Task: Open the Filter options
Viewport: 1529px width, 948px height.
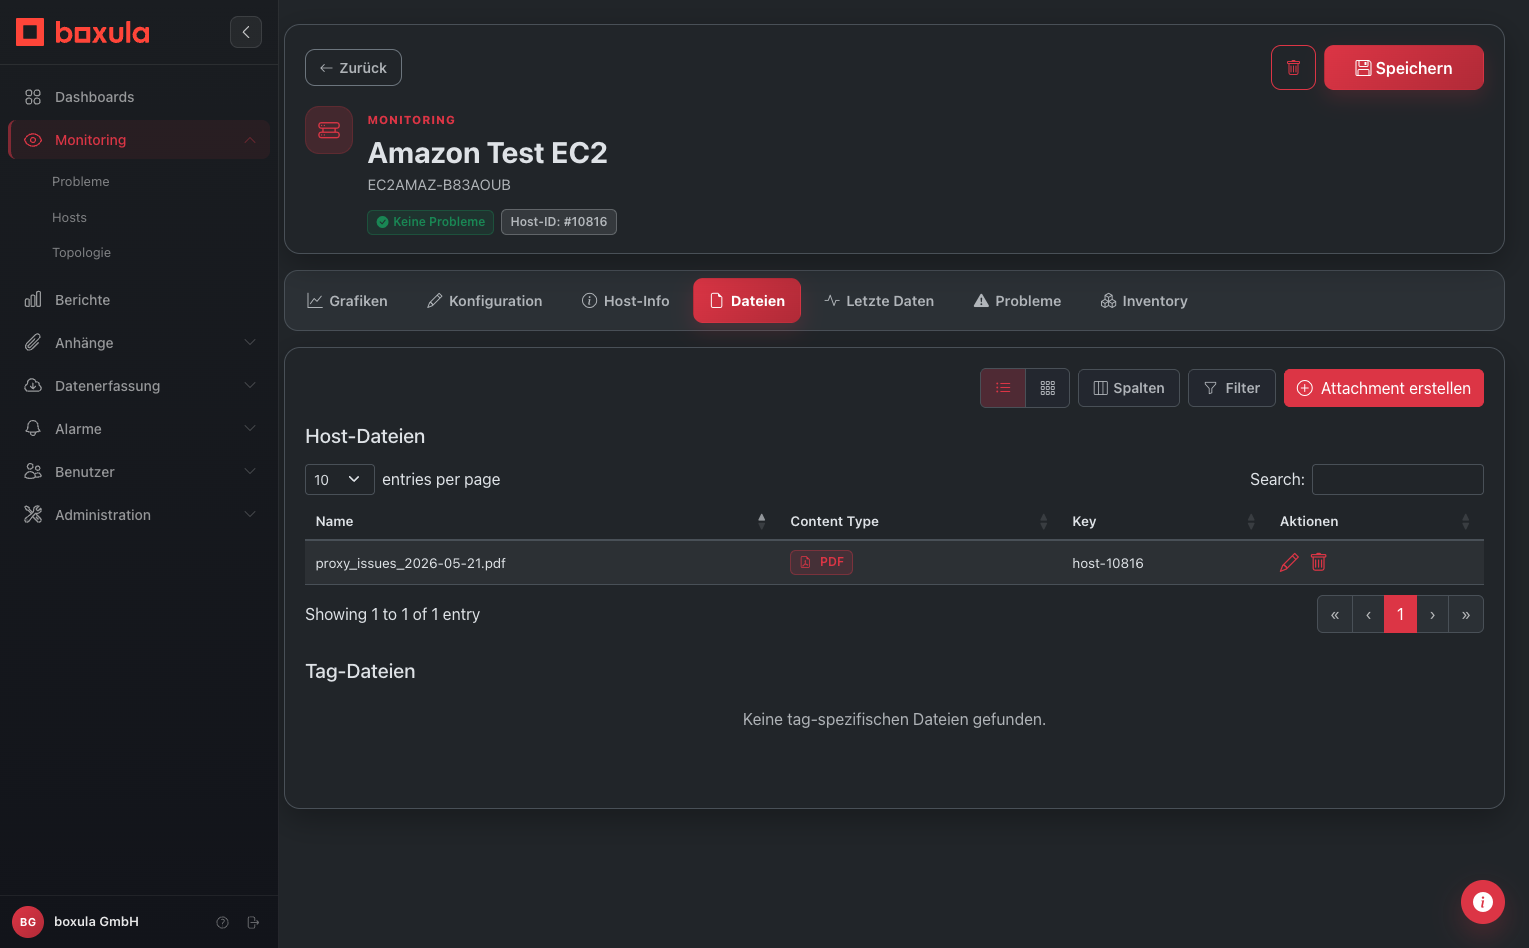Action: click(x=1232, y=388)
